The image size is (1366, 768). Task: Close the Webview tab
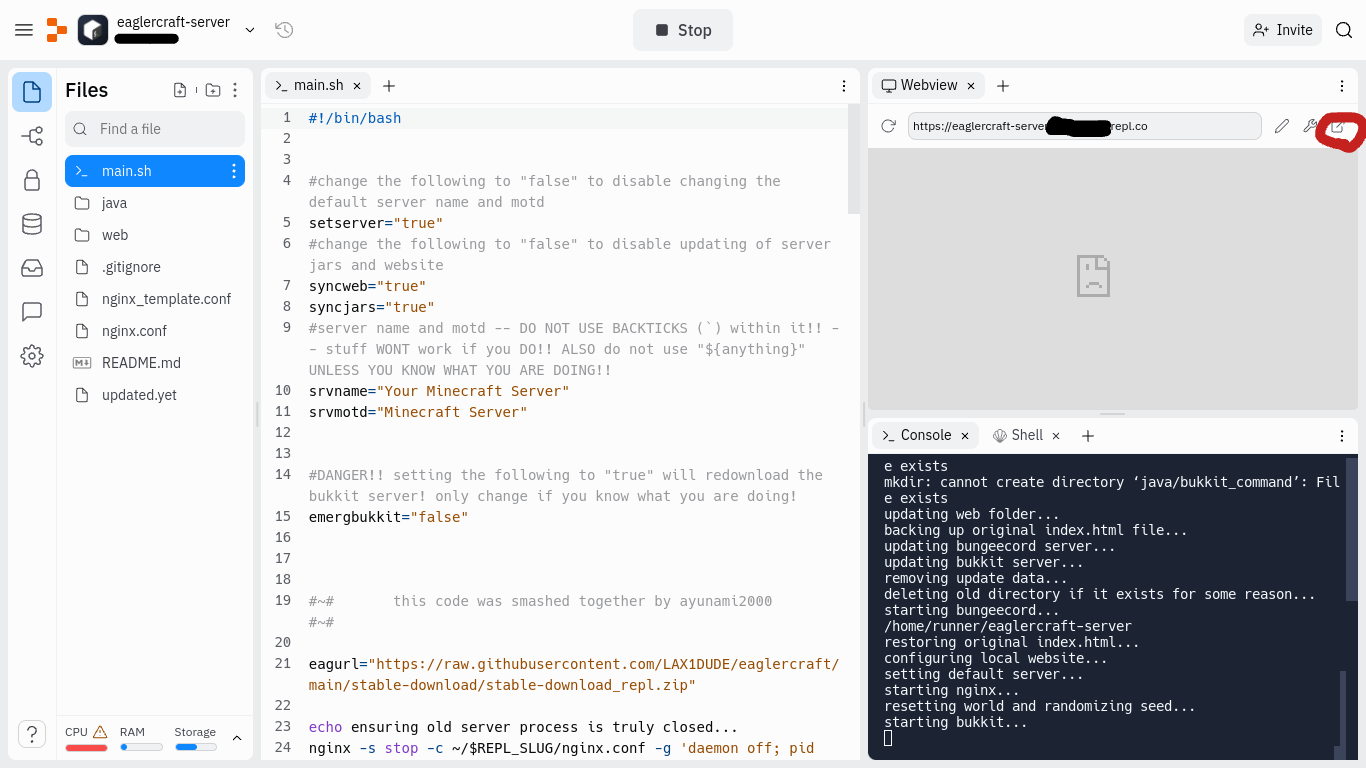click(x=970, y=86)
